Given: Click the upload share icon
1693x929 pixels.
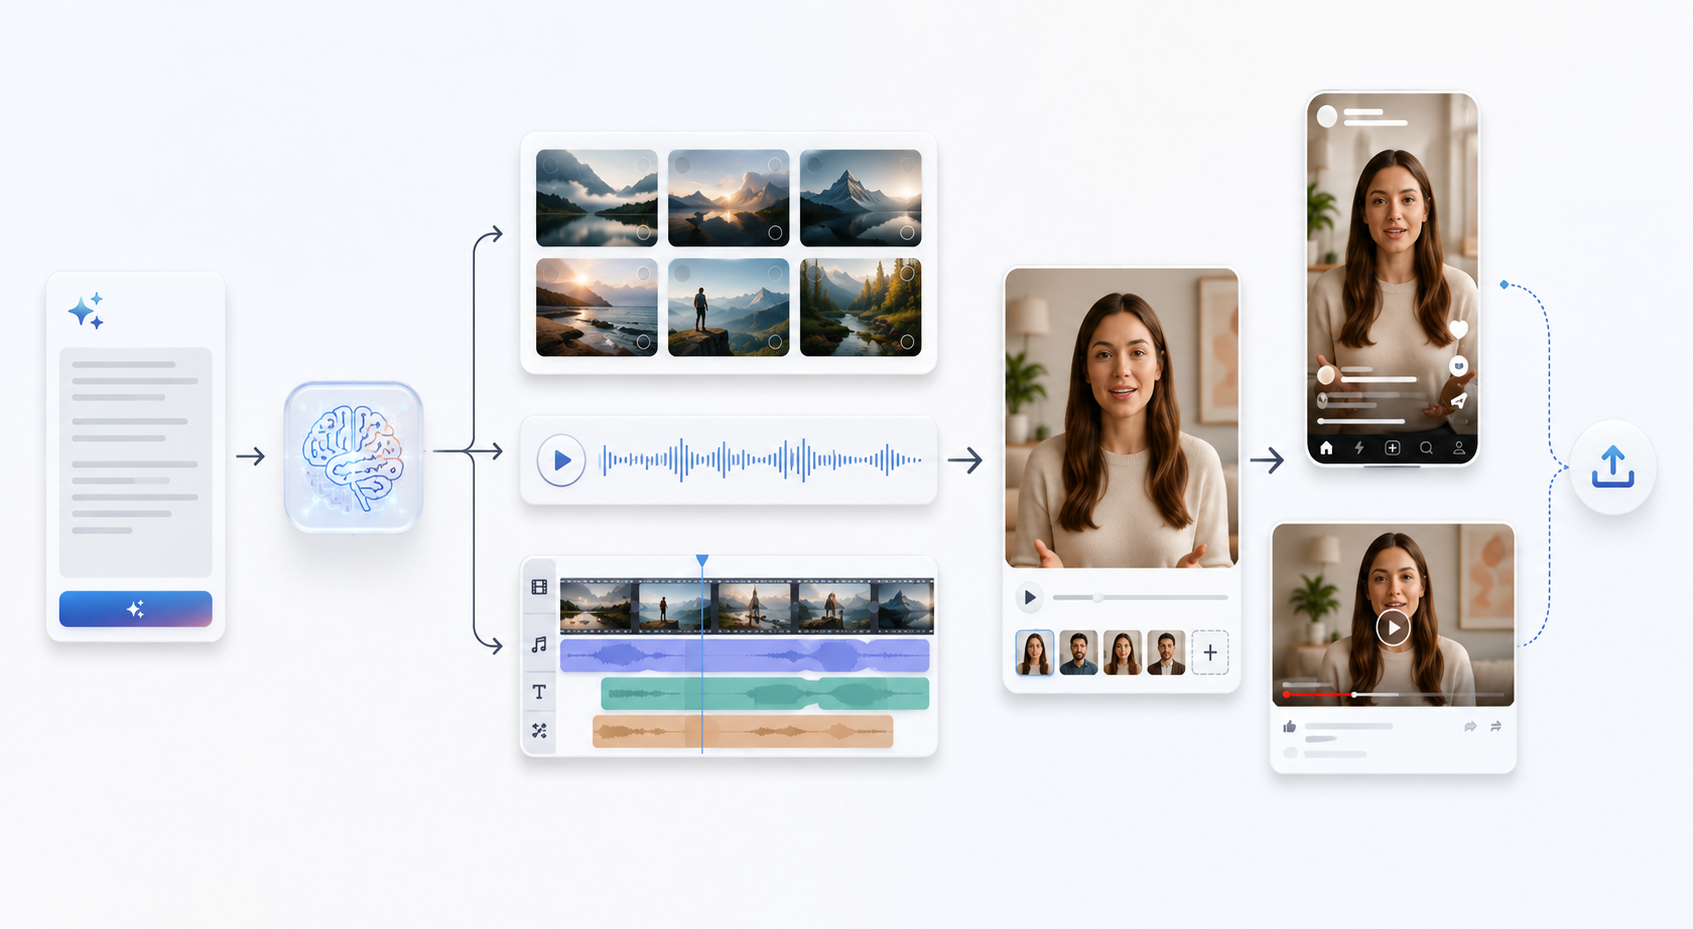Looking at the screenshot, I should pyautogui.click(x=1612, y=467).
